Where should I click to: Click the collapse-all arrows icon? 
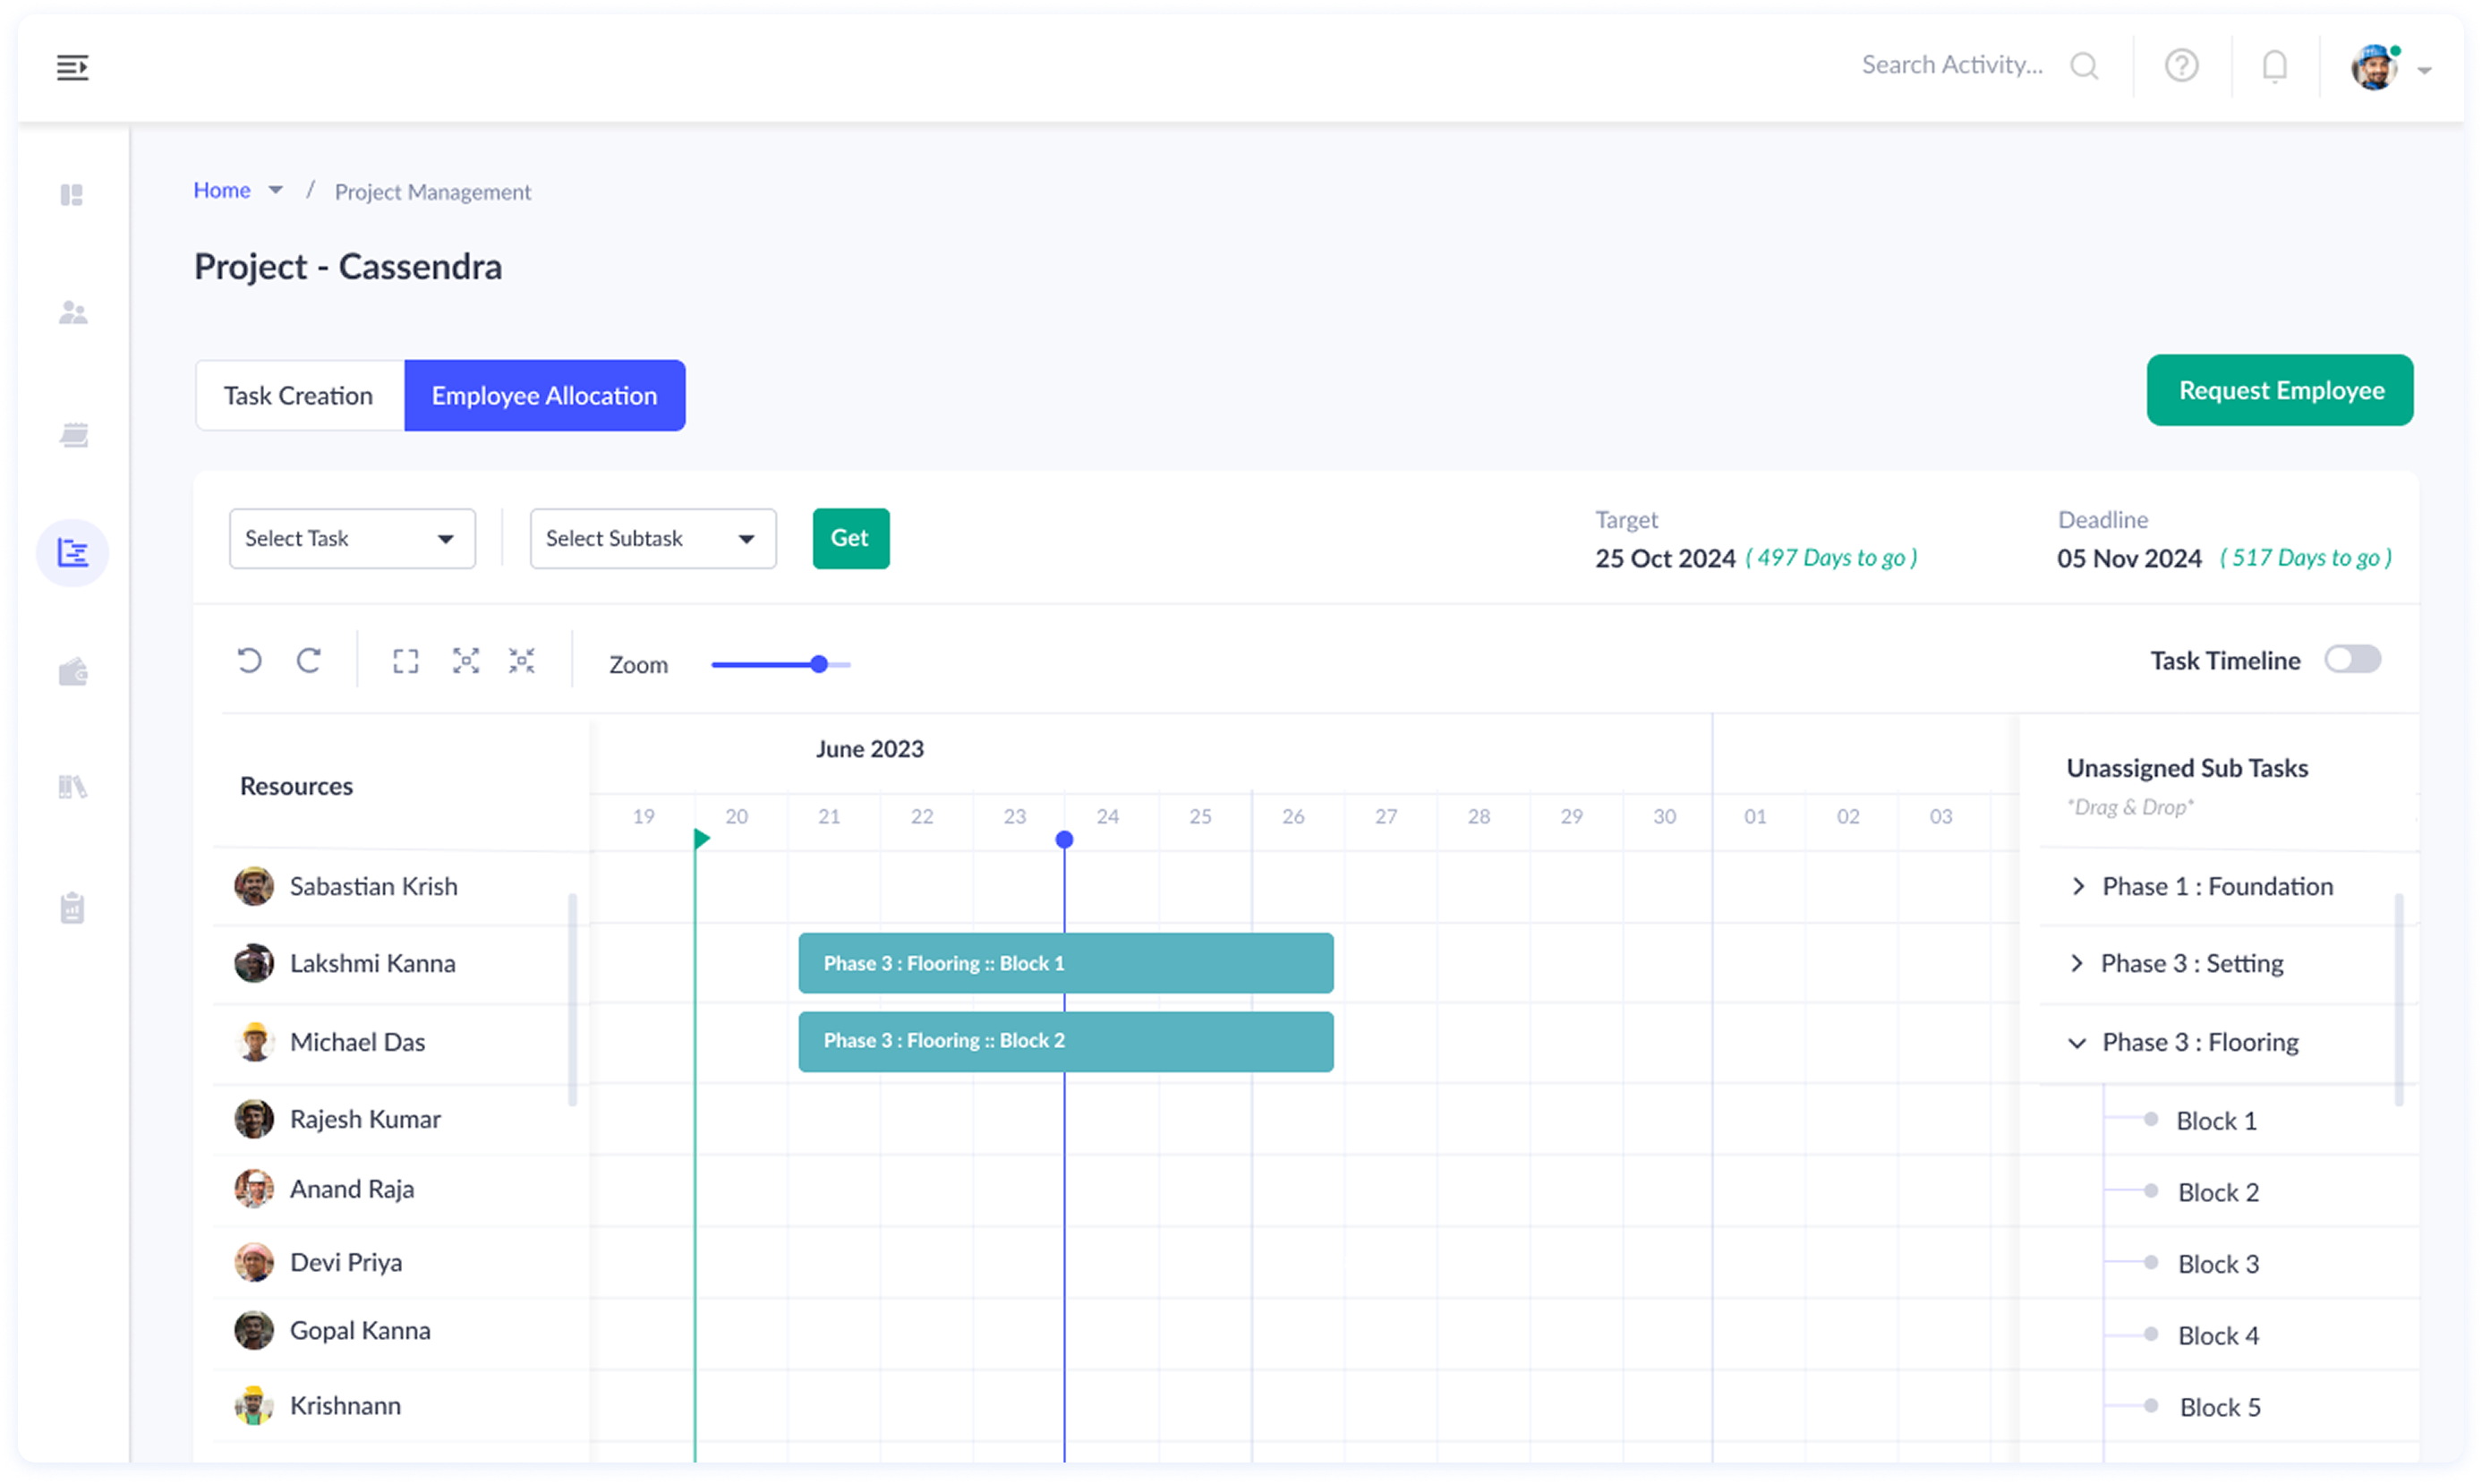(522, 661)
